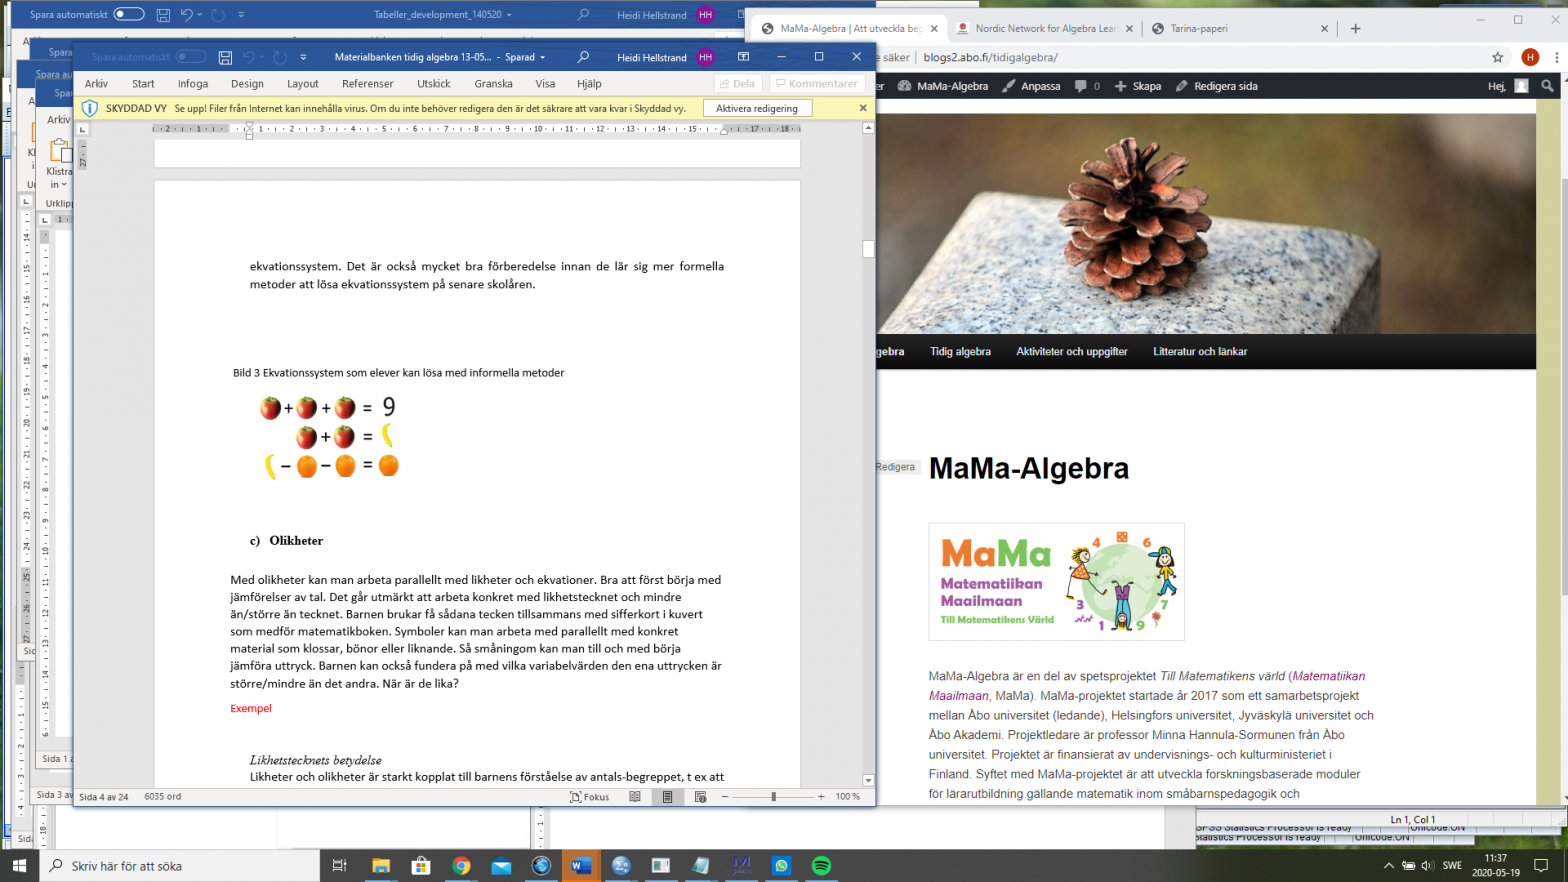The image size is (1568, 882).
Task: Switch to Print layout view icon
Action: point(667,797)
